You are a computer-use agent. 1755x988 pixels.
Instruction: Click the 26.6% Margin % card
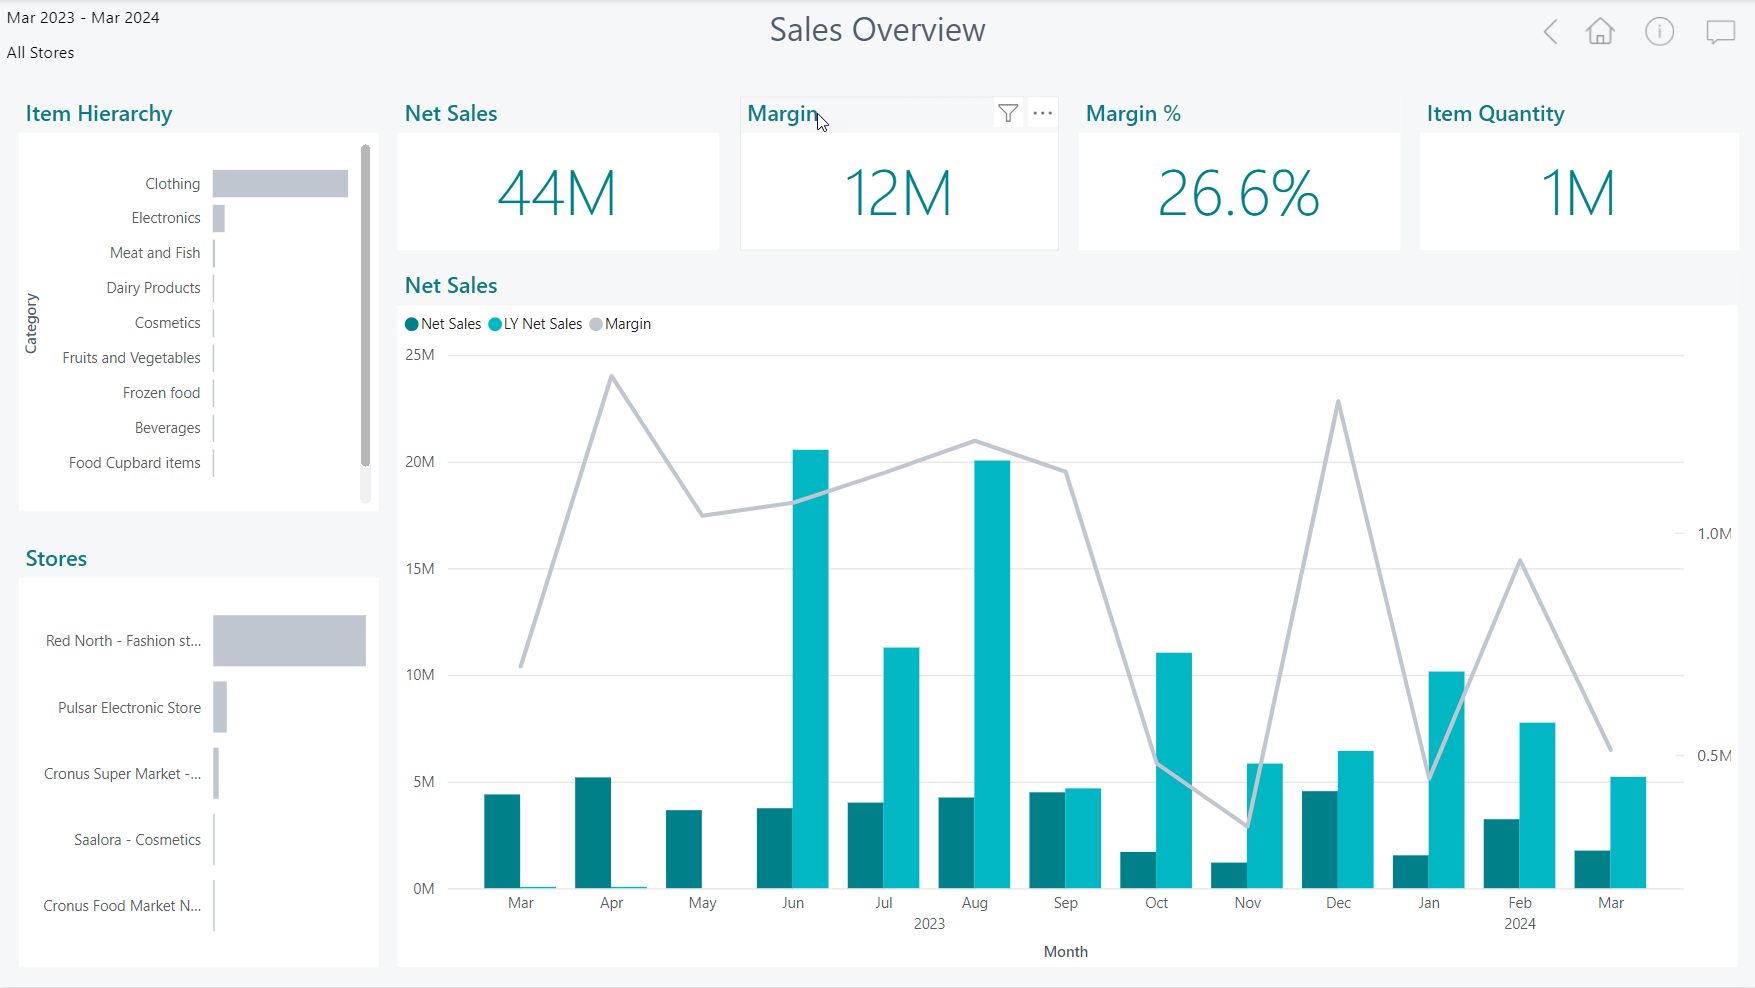click(1238, 192)
